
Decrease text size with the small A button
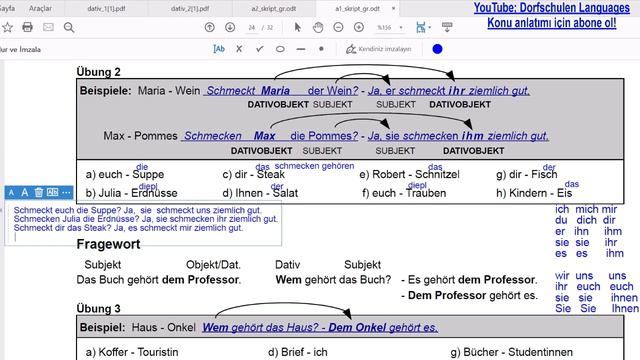coord(11,192)
